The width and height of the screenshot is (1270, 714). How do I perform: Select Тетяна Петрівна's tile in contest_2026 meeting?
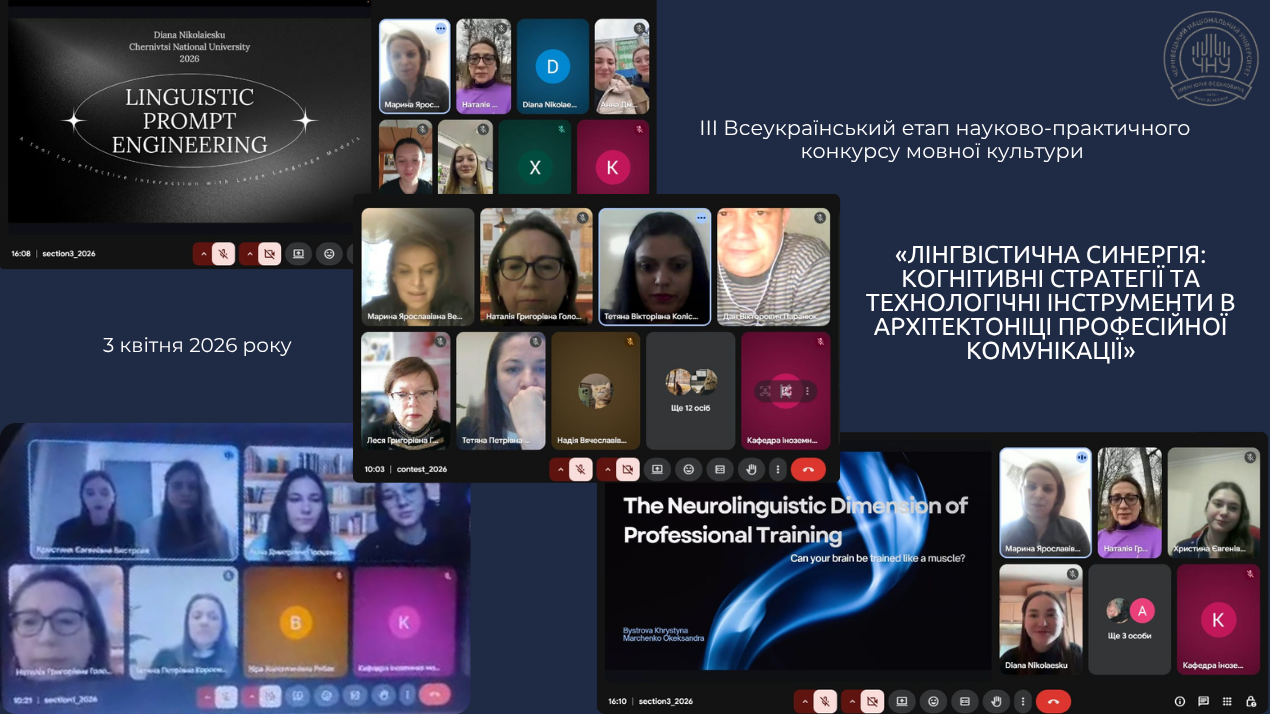500,390
